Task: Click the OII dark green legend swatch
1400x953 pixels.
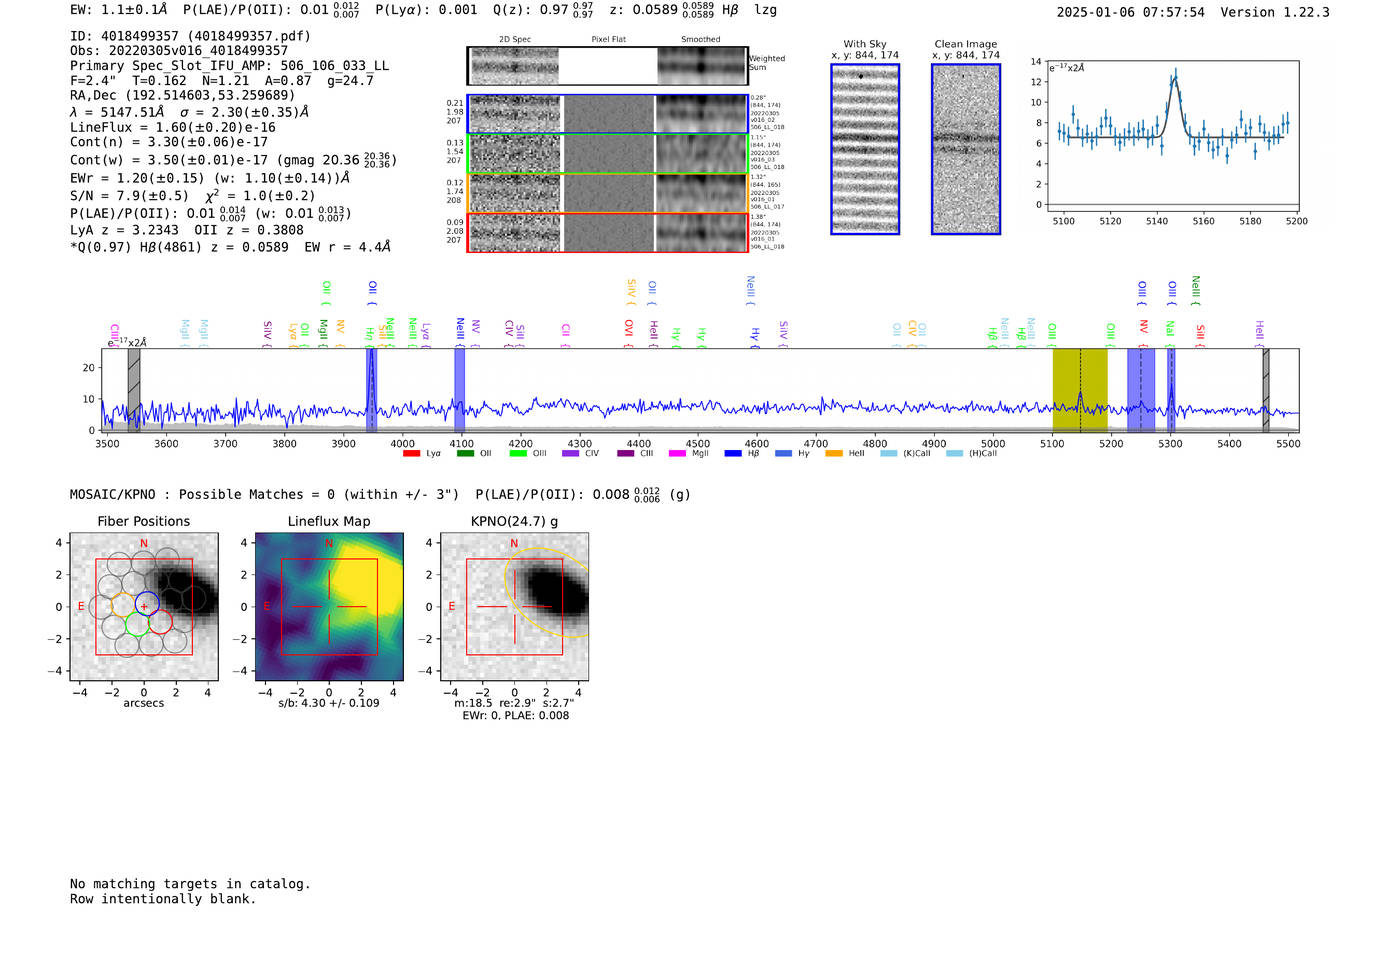Action: point(465,454)
